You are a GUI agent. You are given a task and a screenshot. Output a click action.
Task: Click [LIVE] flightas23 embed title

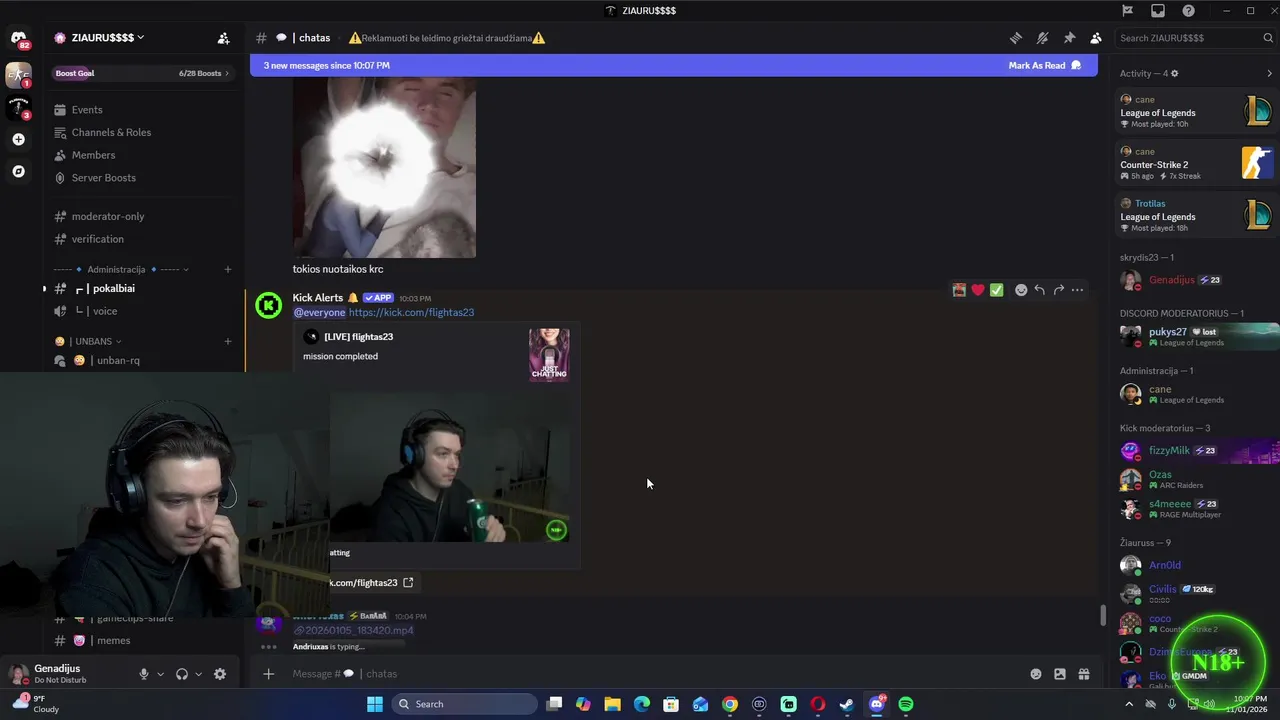[x=358, y=337]
